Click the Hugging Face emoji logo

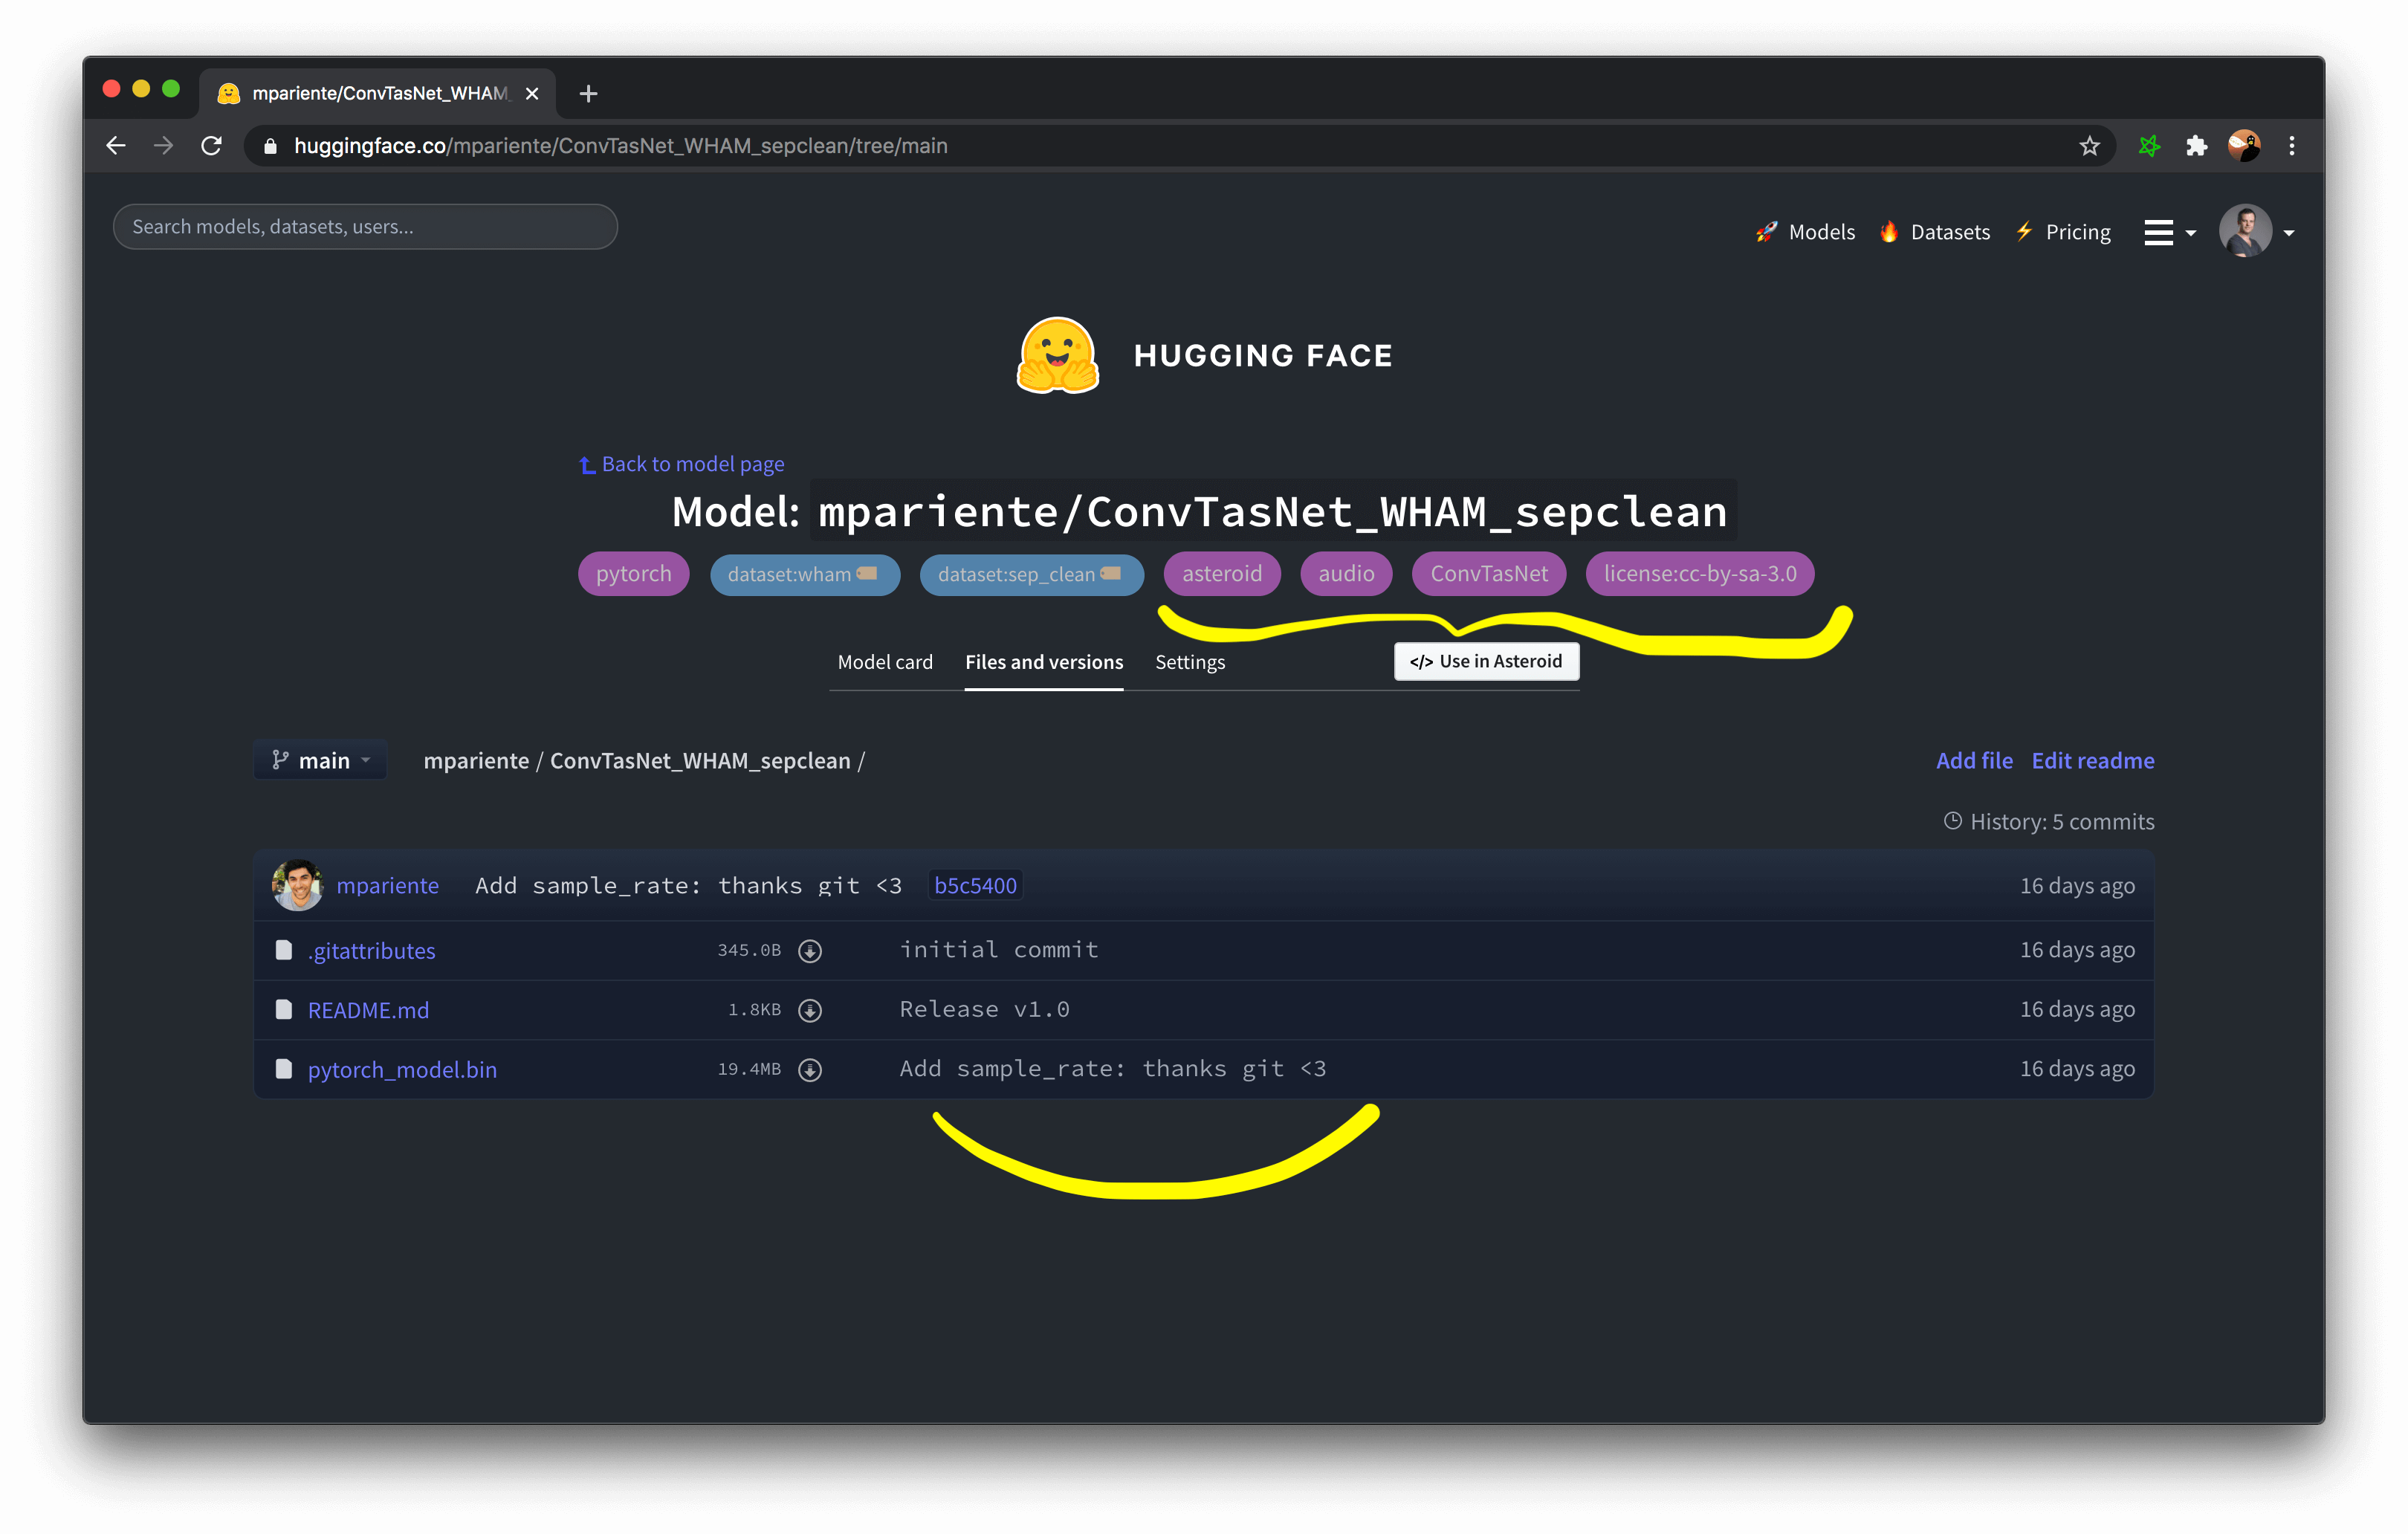pos(1057,356)
